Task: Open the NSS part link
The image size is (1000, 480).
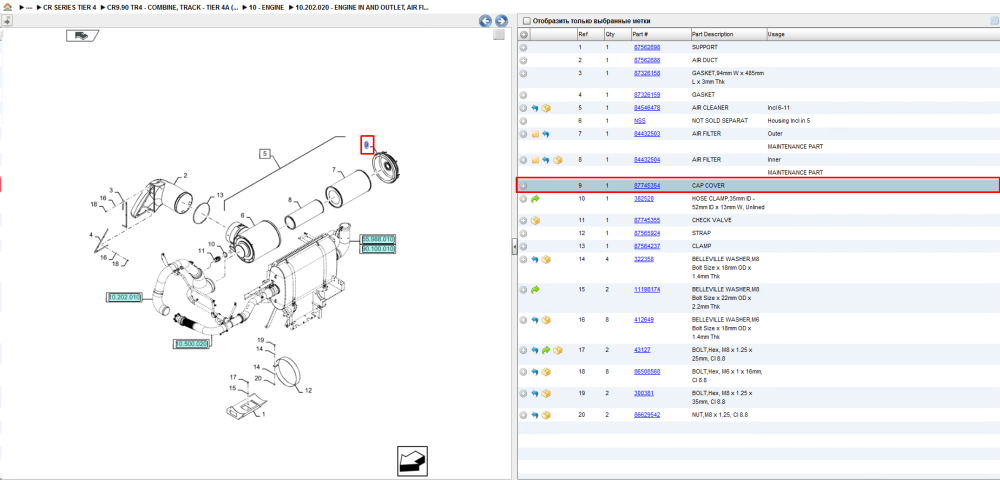Action: [640, 121]
